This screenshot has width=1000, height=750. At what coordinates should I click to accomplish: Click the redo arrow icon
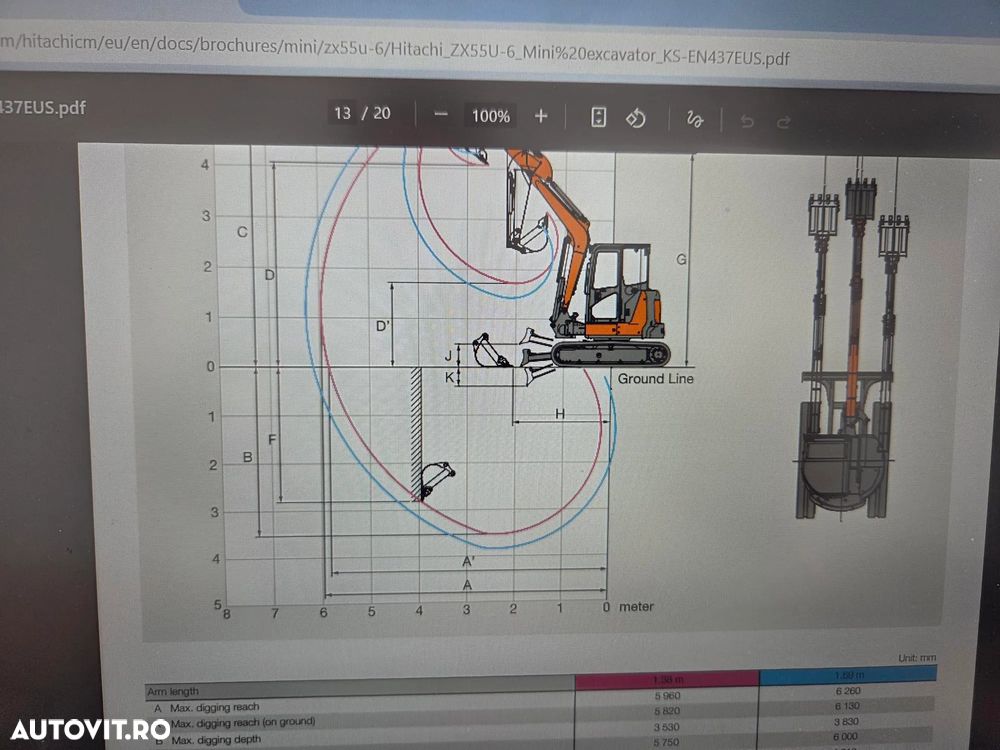pos(784,121)
